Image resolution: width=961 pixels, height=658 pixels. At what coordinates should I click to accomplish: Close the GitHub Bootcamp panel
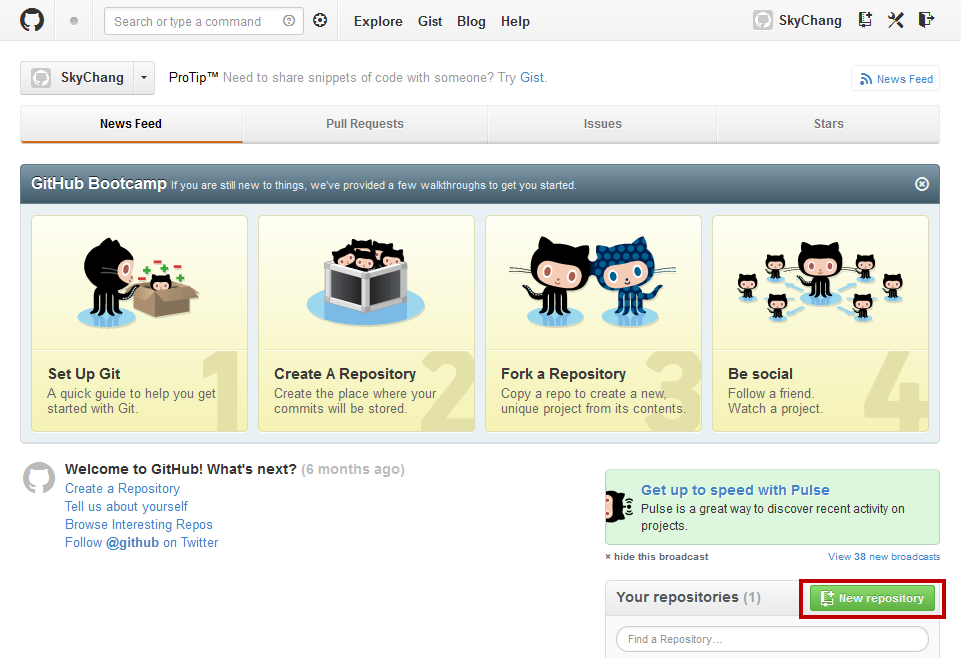922,184
